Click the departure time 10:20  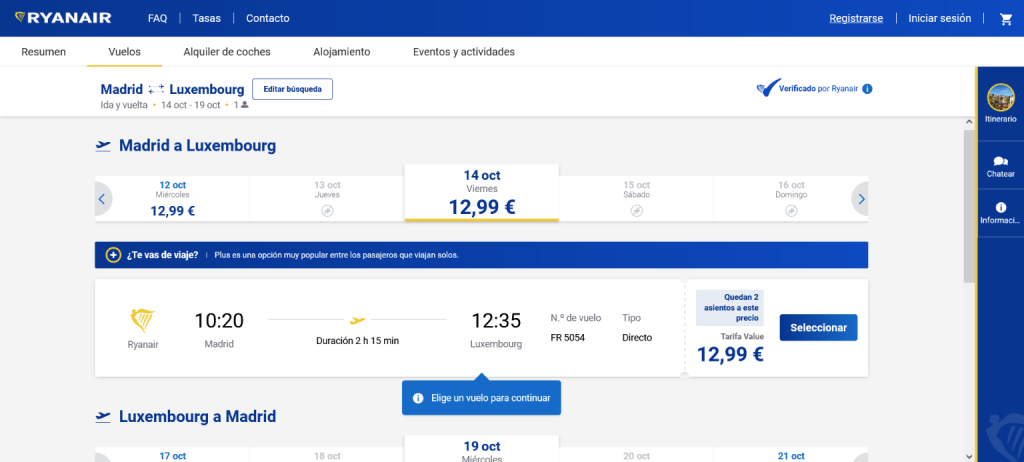(x=219, y=321)
